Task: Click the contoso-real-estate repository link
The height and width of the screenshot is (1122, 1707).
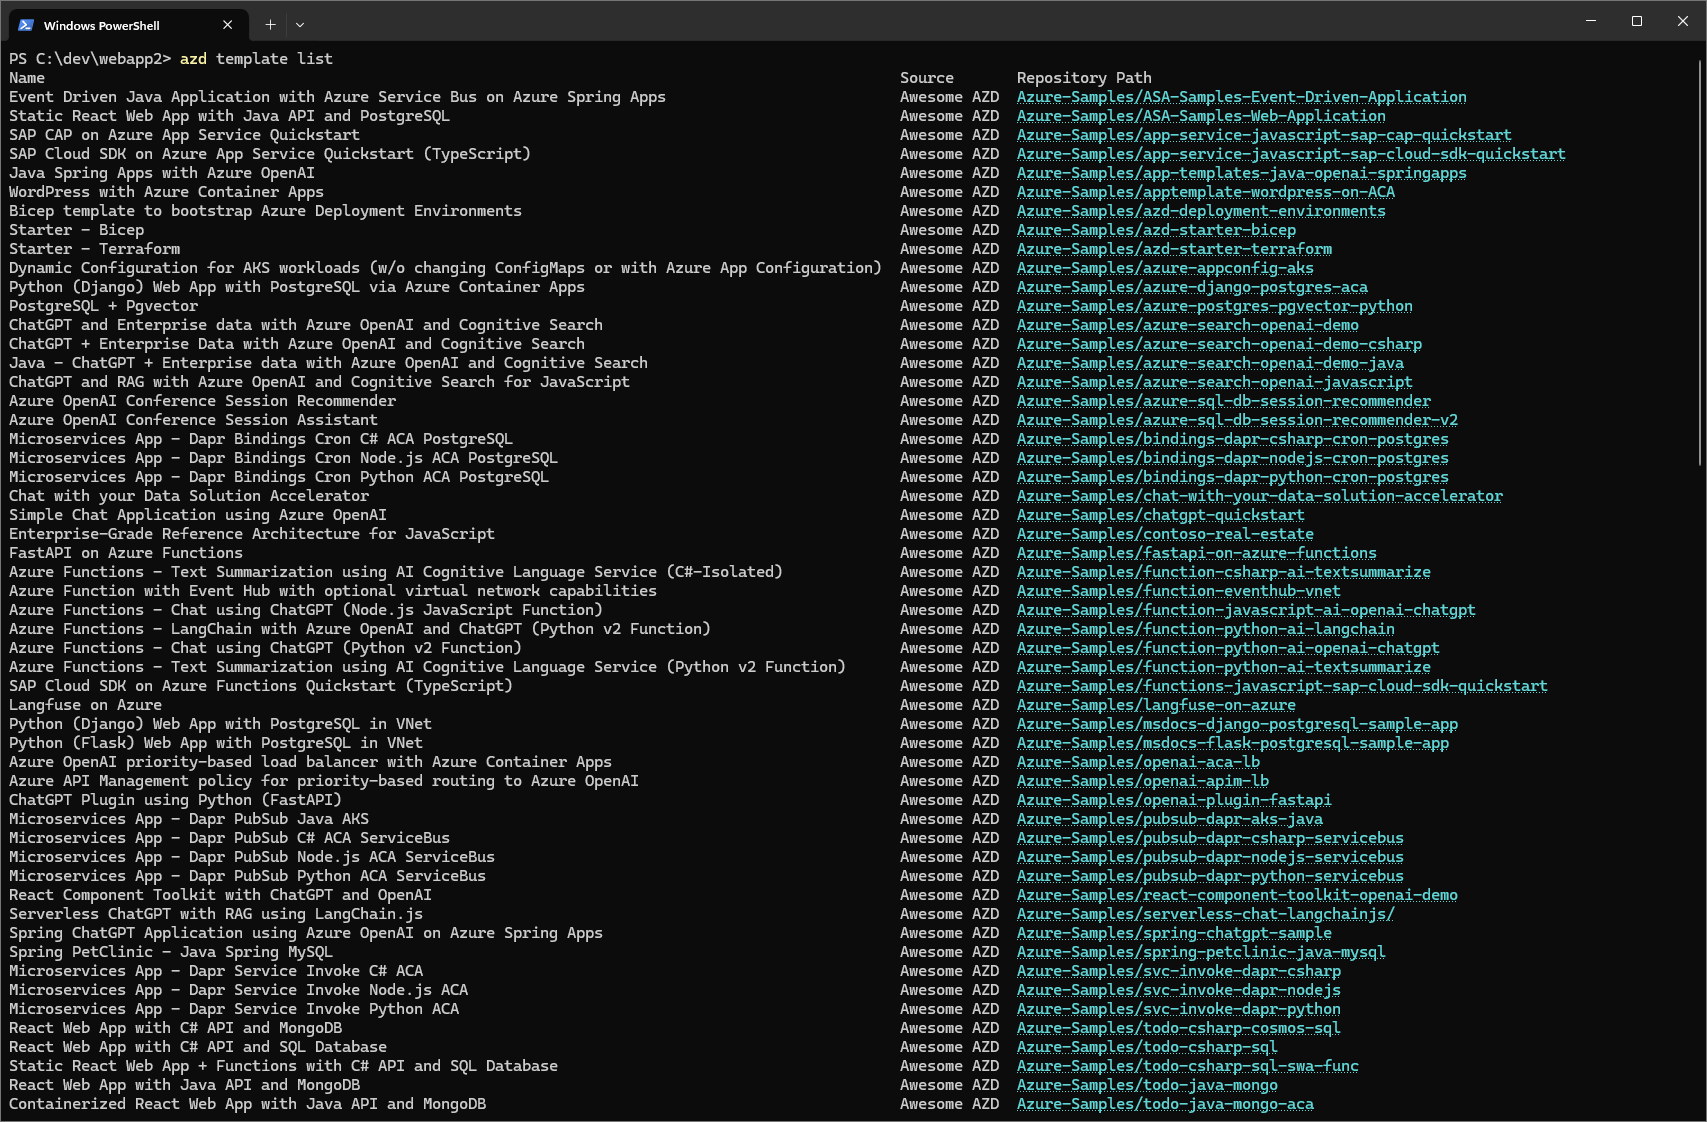Action: point(1165,534)
